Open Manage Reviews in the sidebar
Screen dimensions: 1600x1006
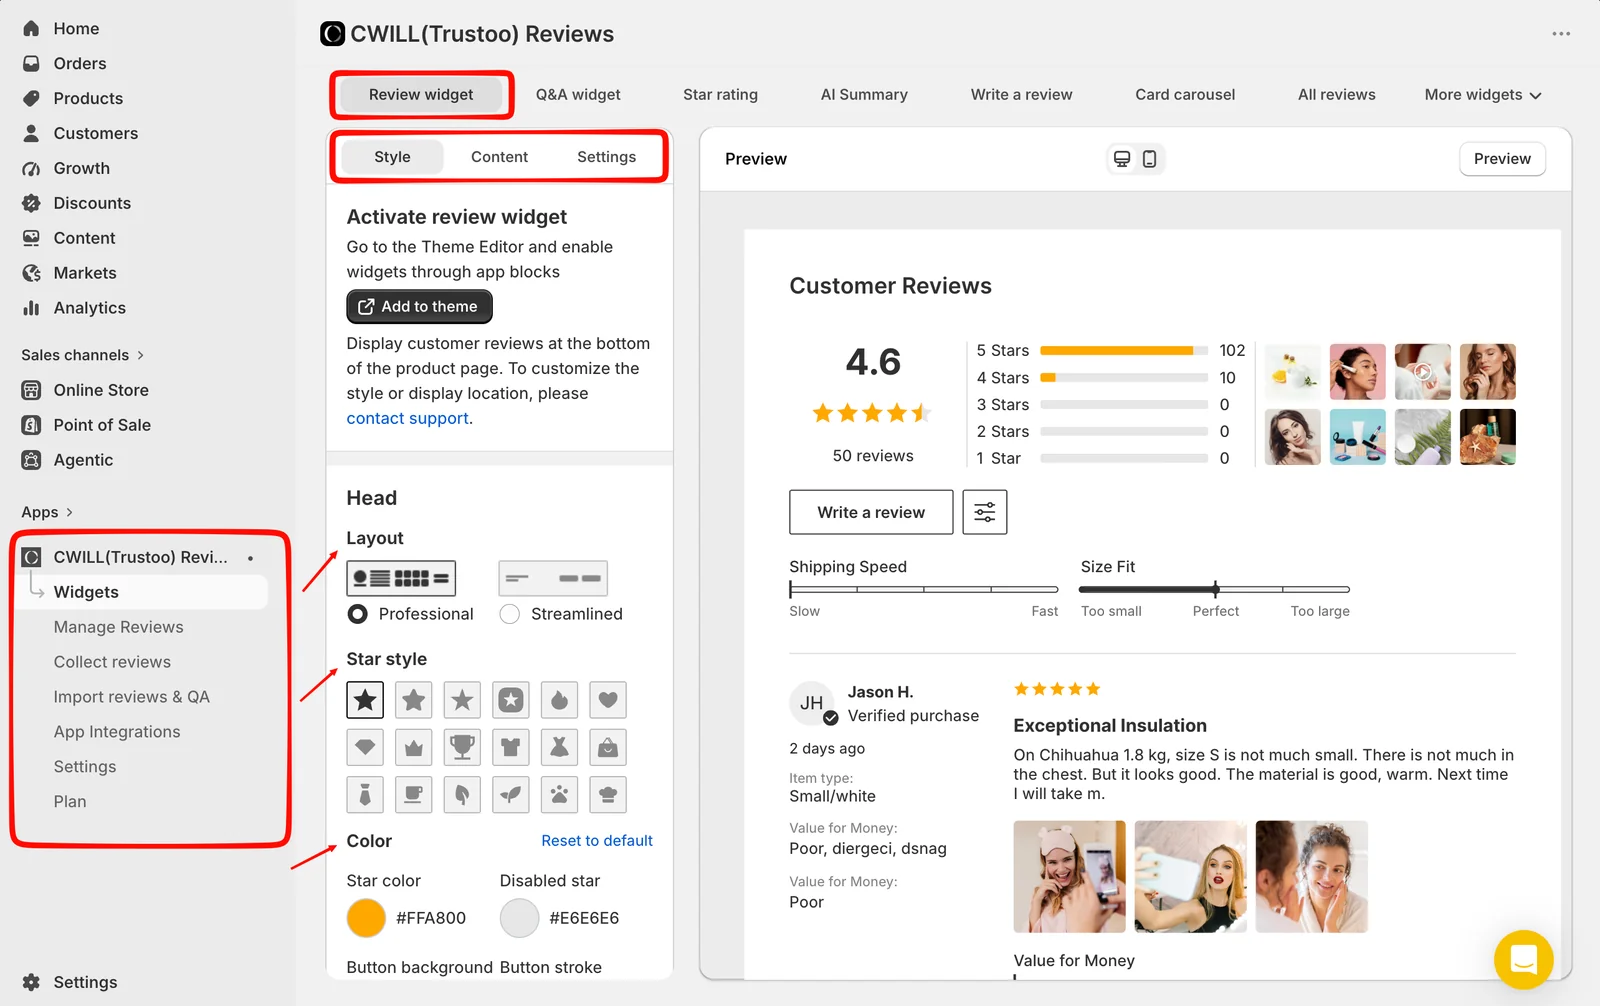(118, 627)
